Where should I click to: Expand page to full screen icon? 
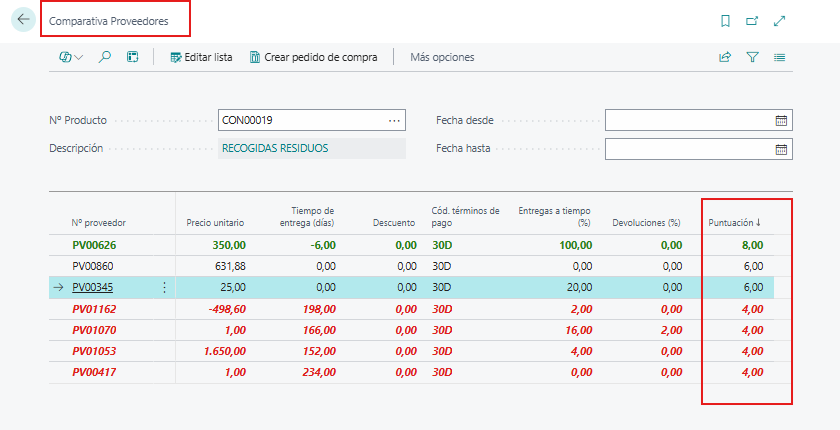[779, 21]
